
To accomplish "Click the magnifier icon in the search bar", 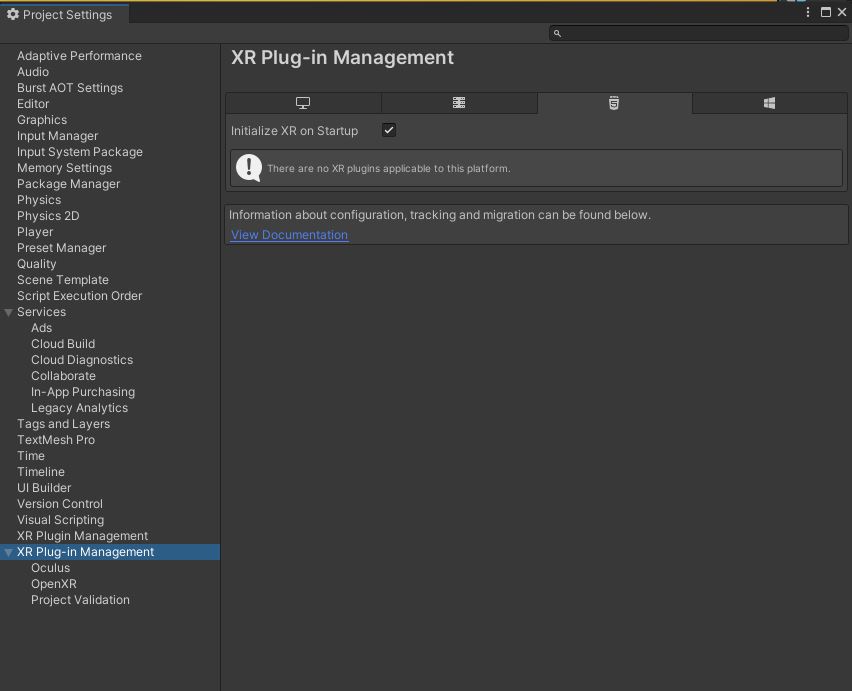I will pyautogui.click(x=557, y=33).
